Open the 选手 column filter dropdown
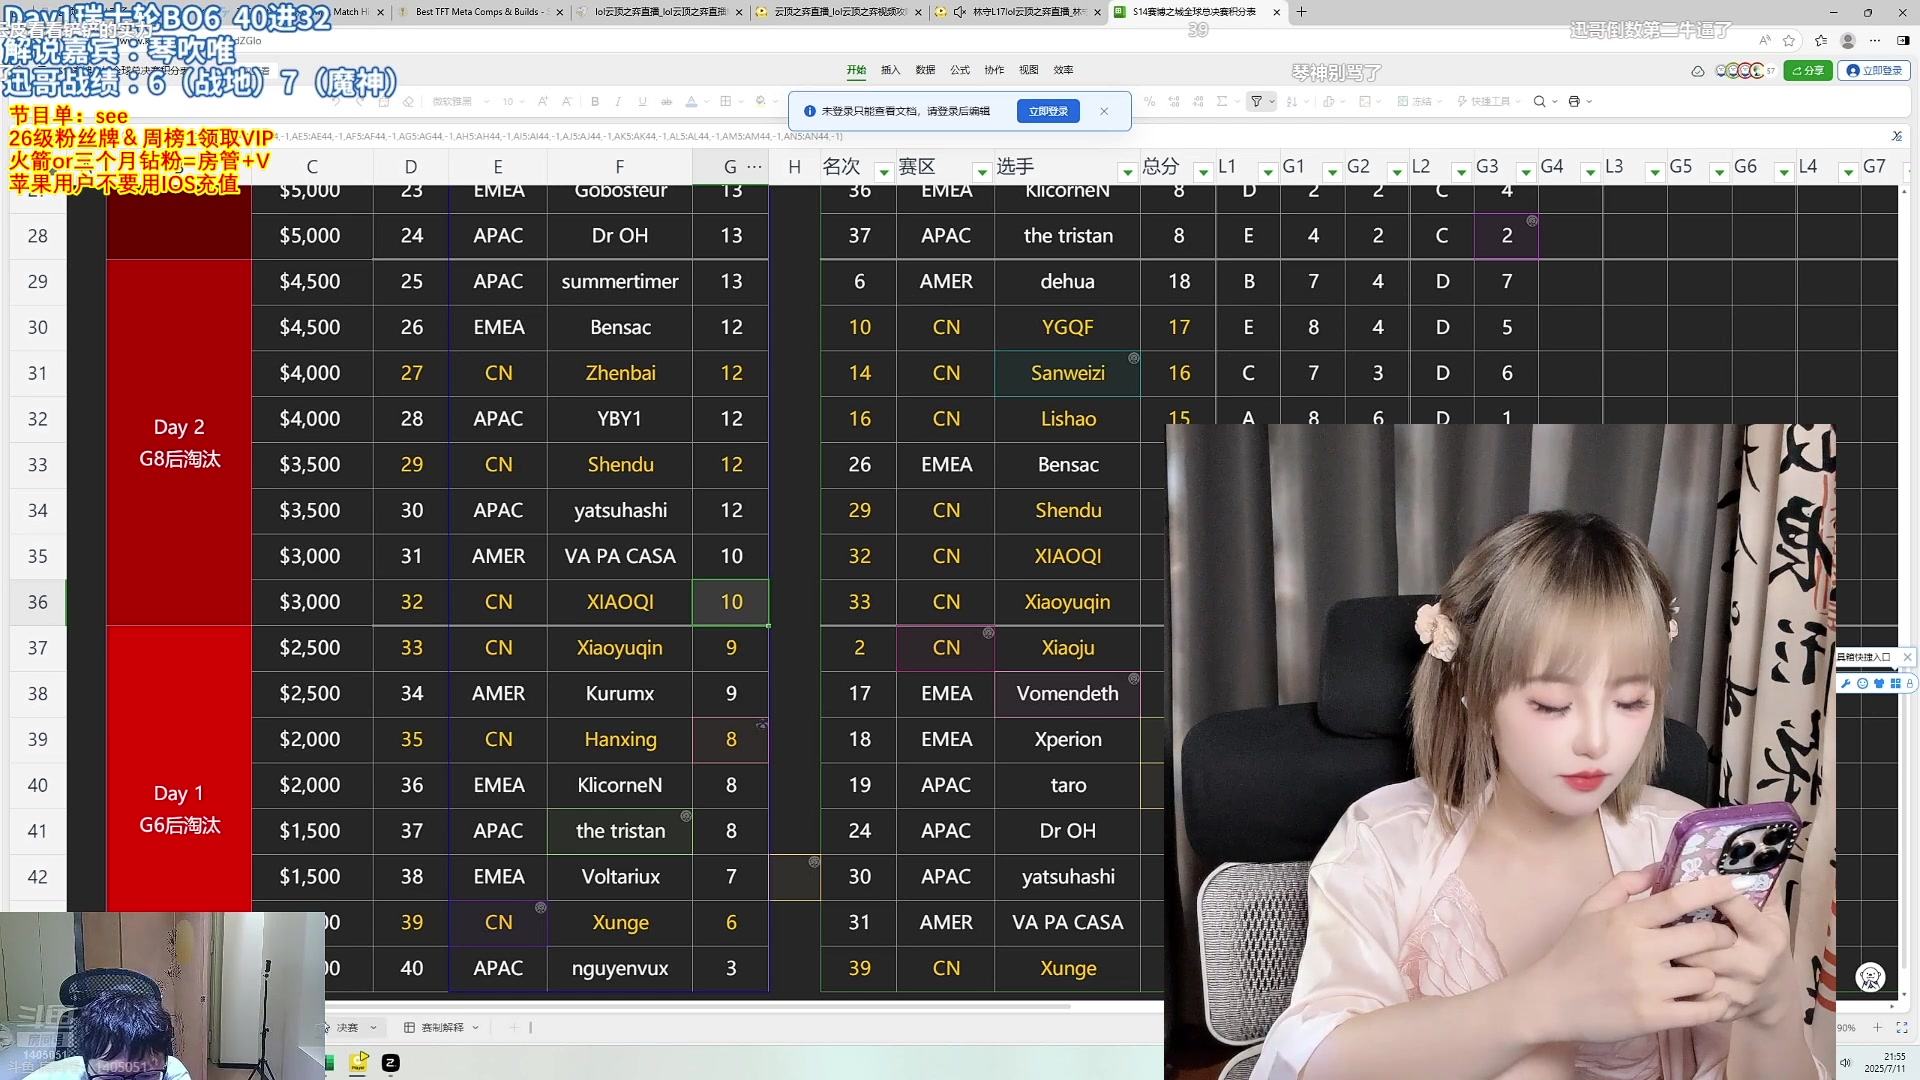 click(1127, 172)
